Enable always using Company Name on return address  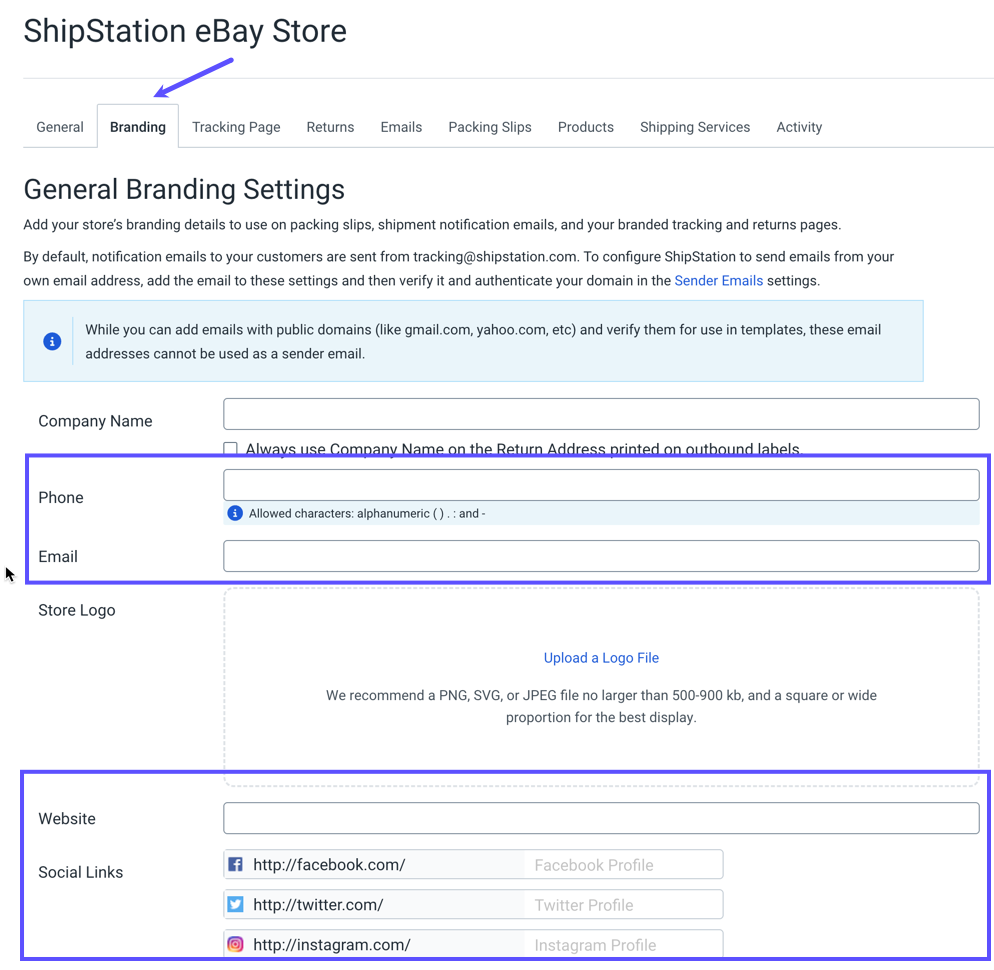[230, 448]
